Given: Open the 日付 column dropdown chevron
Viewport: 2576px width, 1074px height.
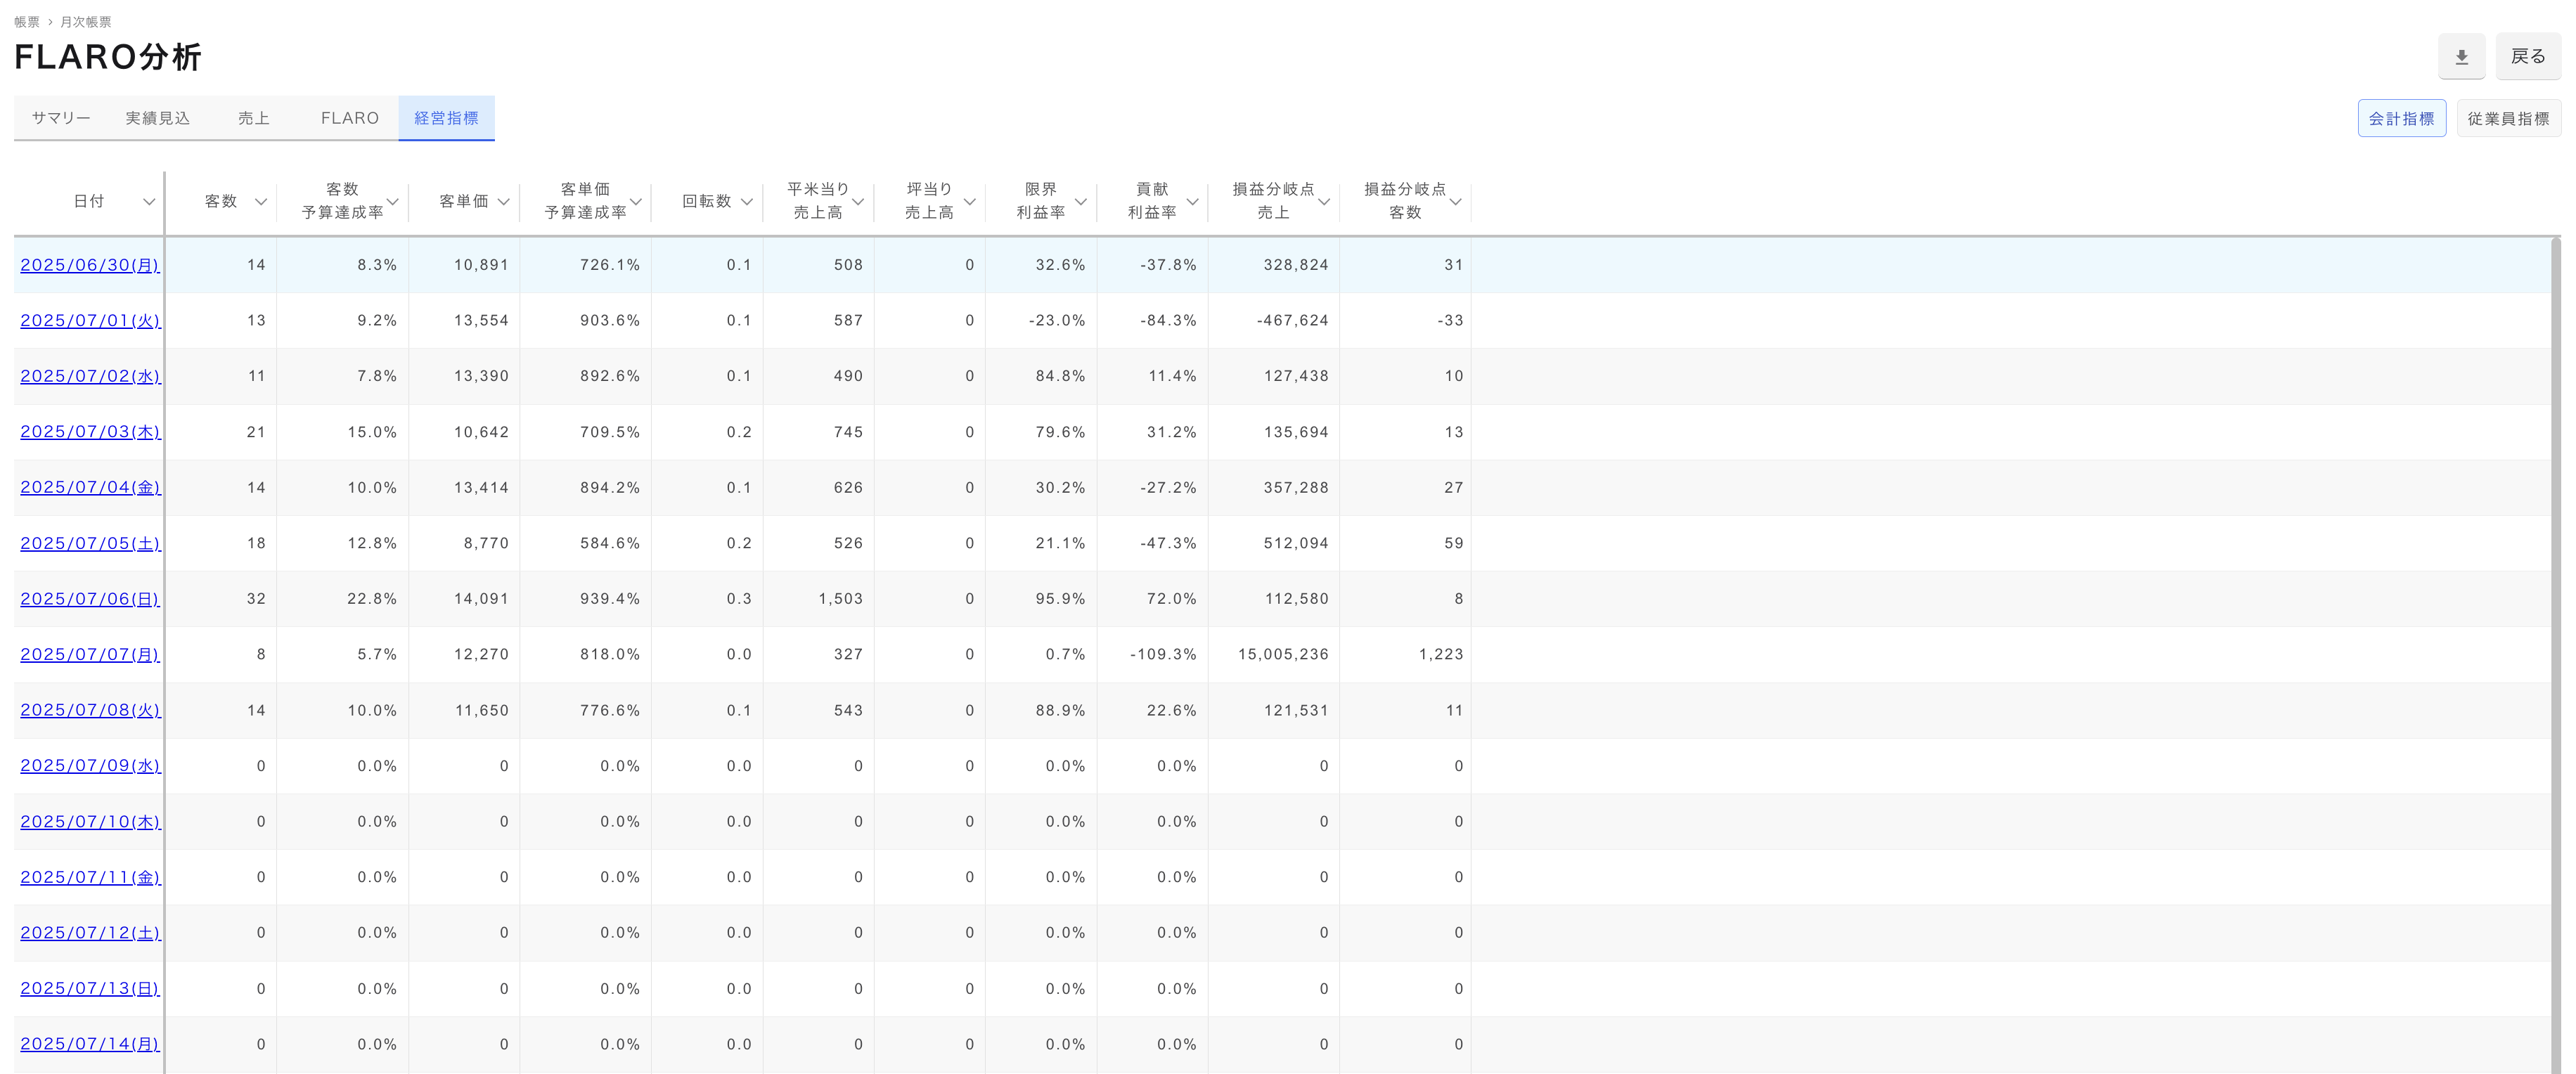Looking at the screenshot, I should click(x=149, y=202).
